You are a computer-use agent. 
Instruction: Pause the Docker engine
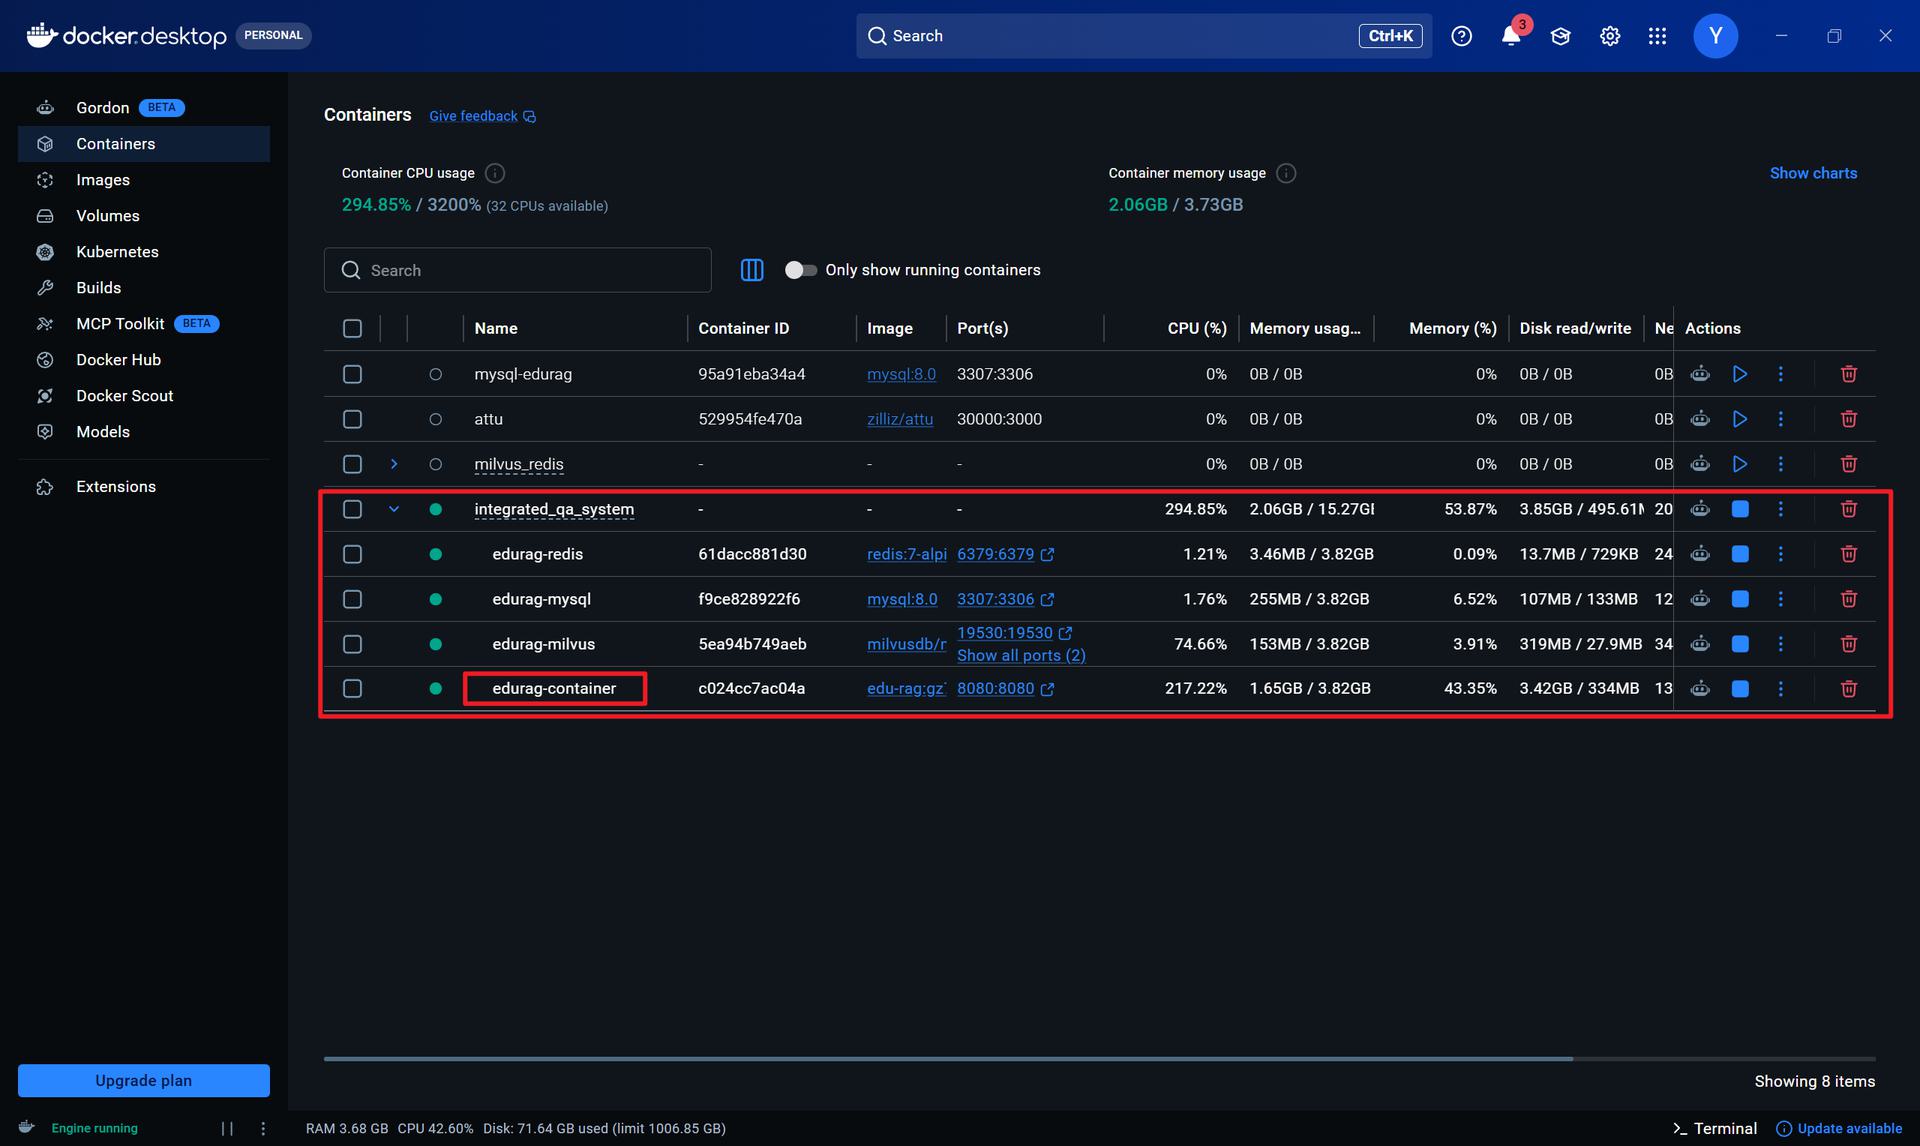pos(227,1128)
